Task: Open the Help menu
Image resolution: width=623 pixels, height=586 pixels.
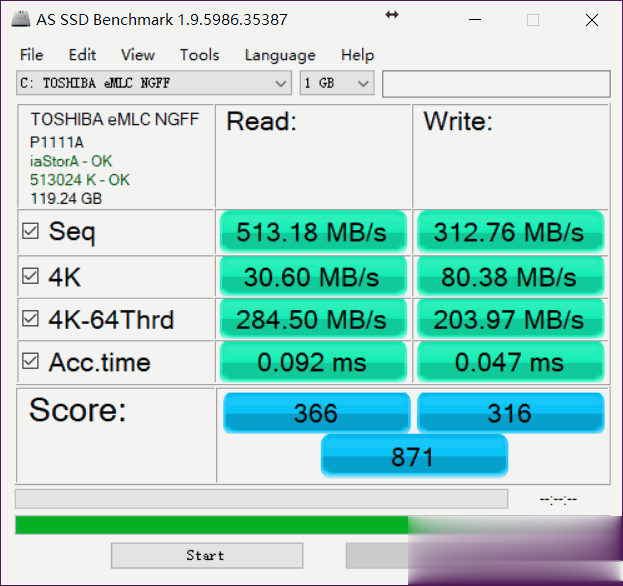Action: (x=358, y=55)
